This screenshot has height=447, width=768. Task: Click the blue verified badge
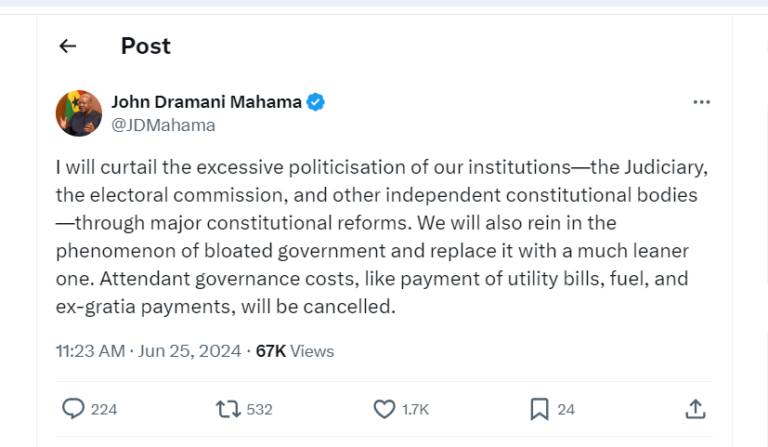315,102
